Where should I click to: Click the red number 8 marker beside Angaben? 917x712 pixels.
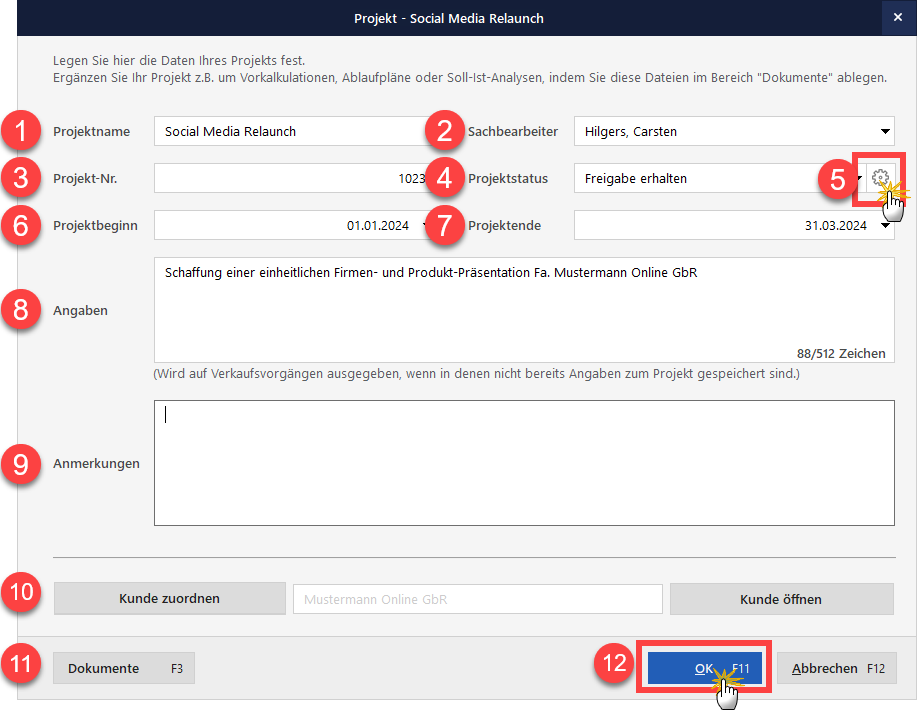point(21,310)
